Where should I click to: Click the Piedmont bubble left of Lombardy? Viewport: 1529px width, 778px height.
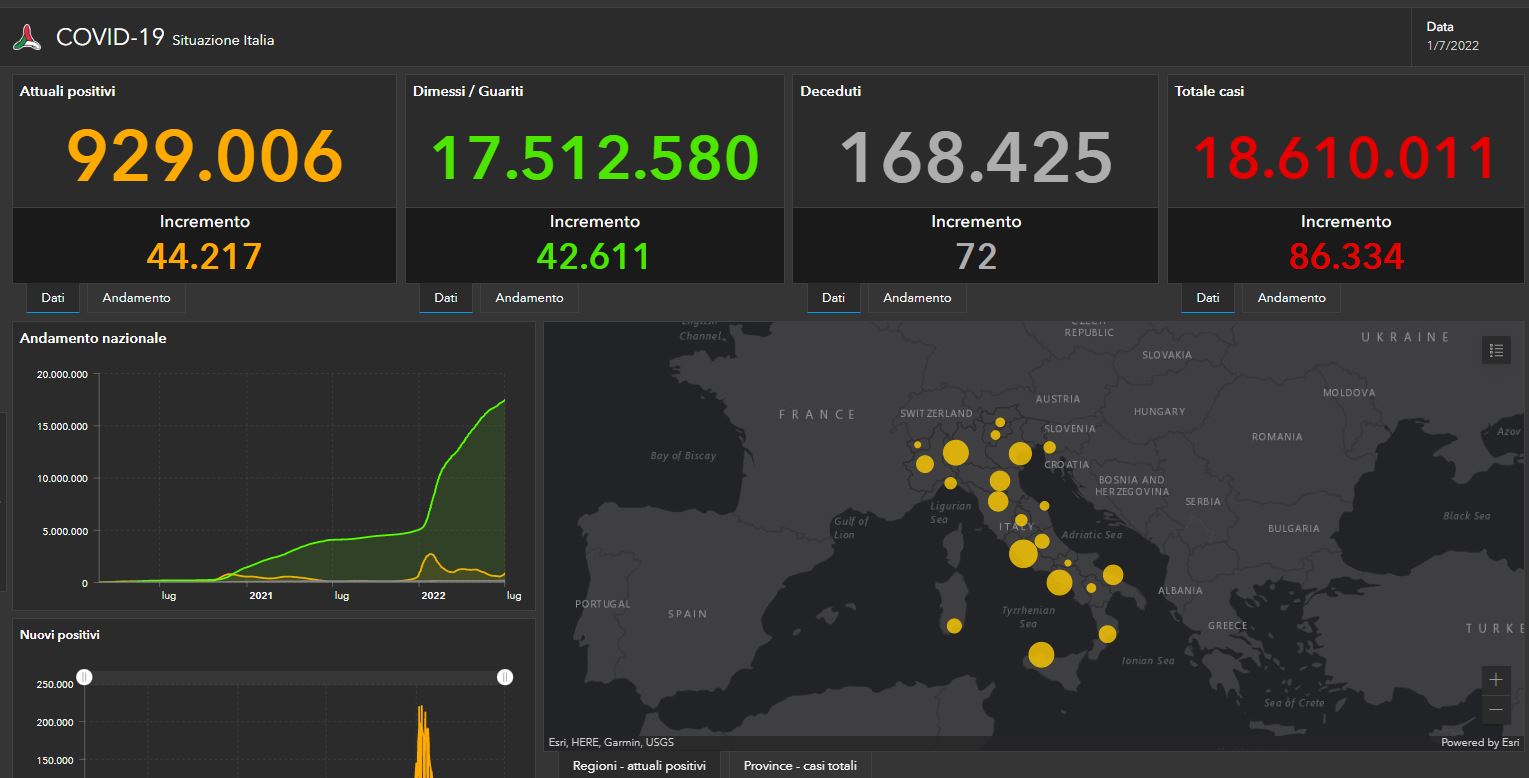click(x=925, y=464)
